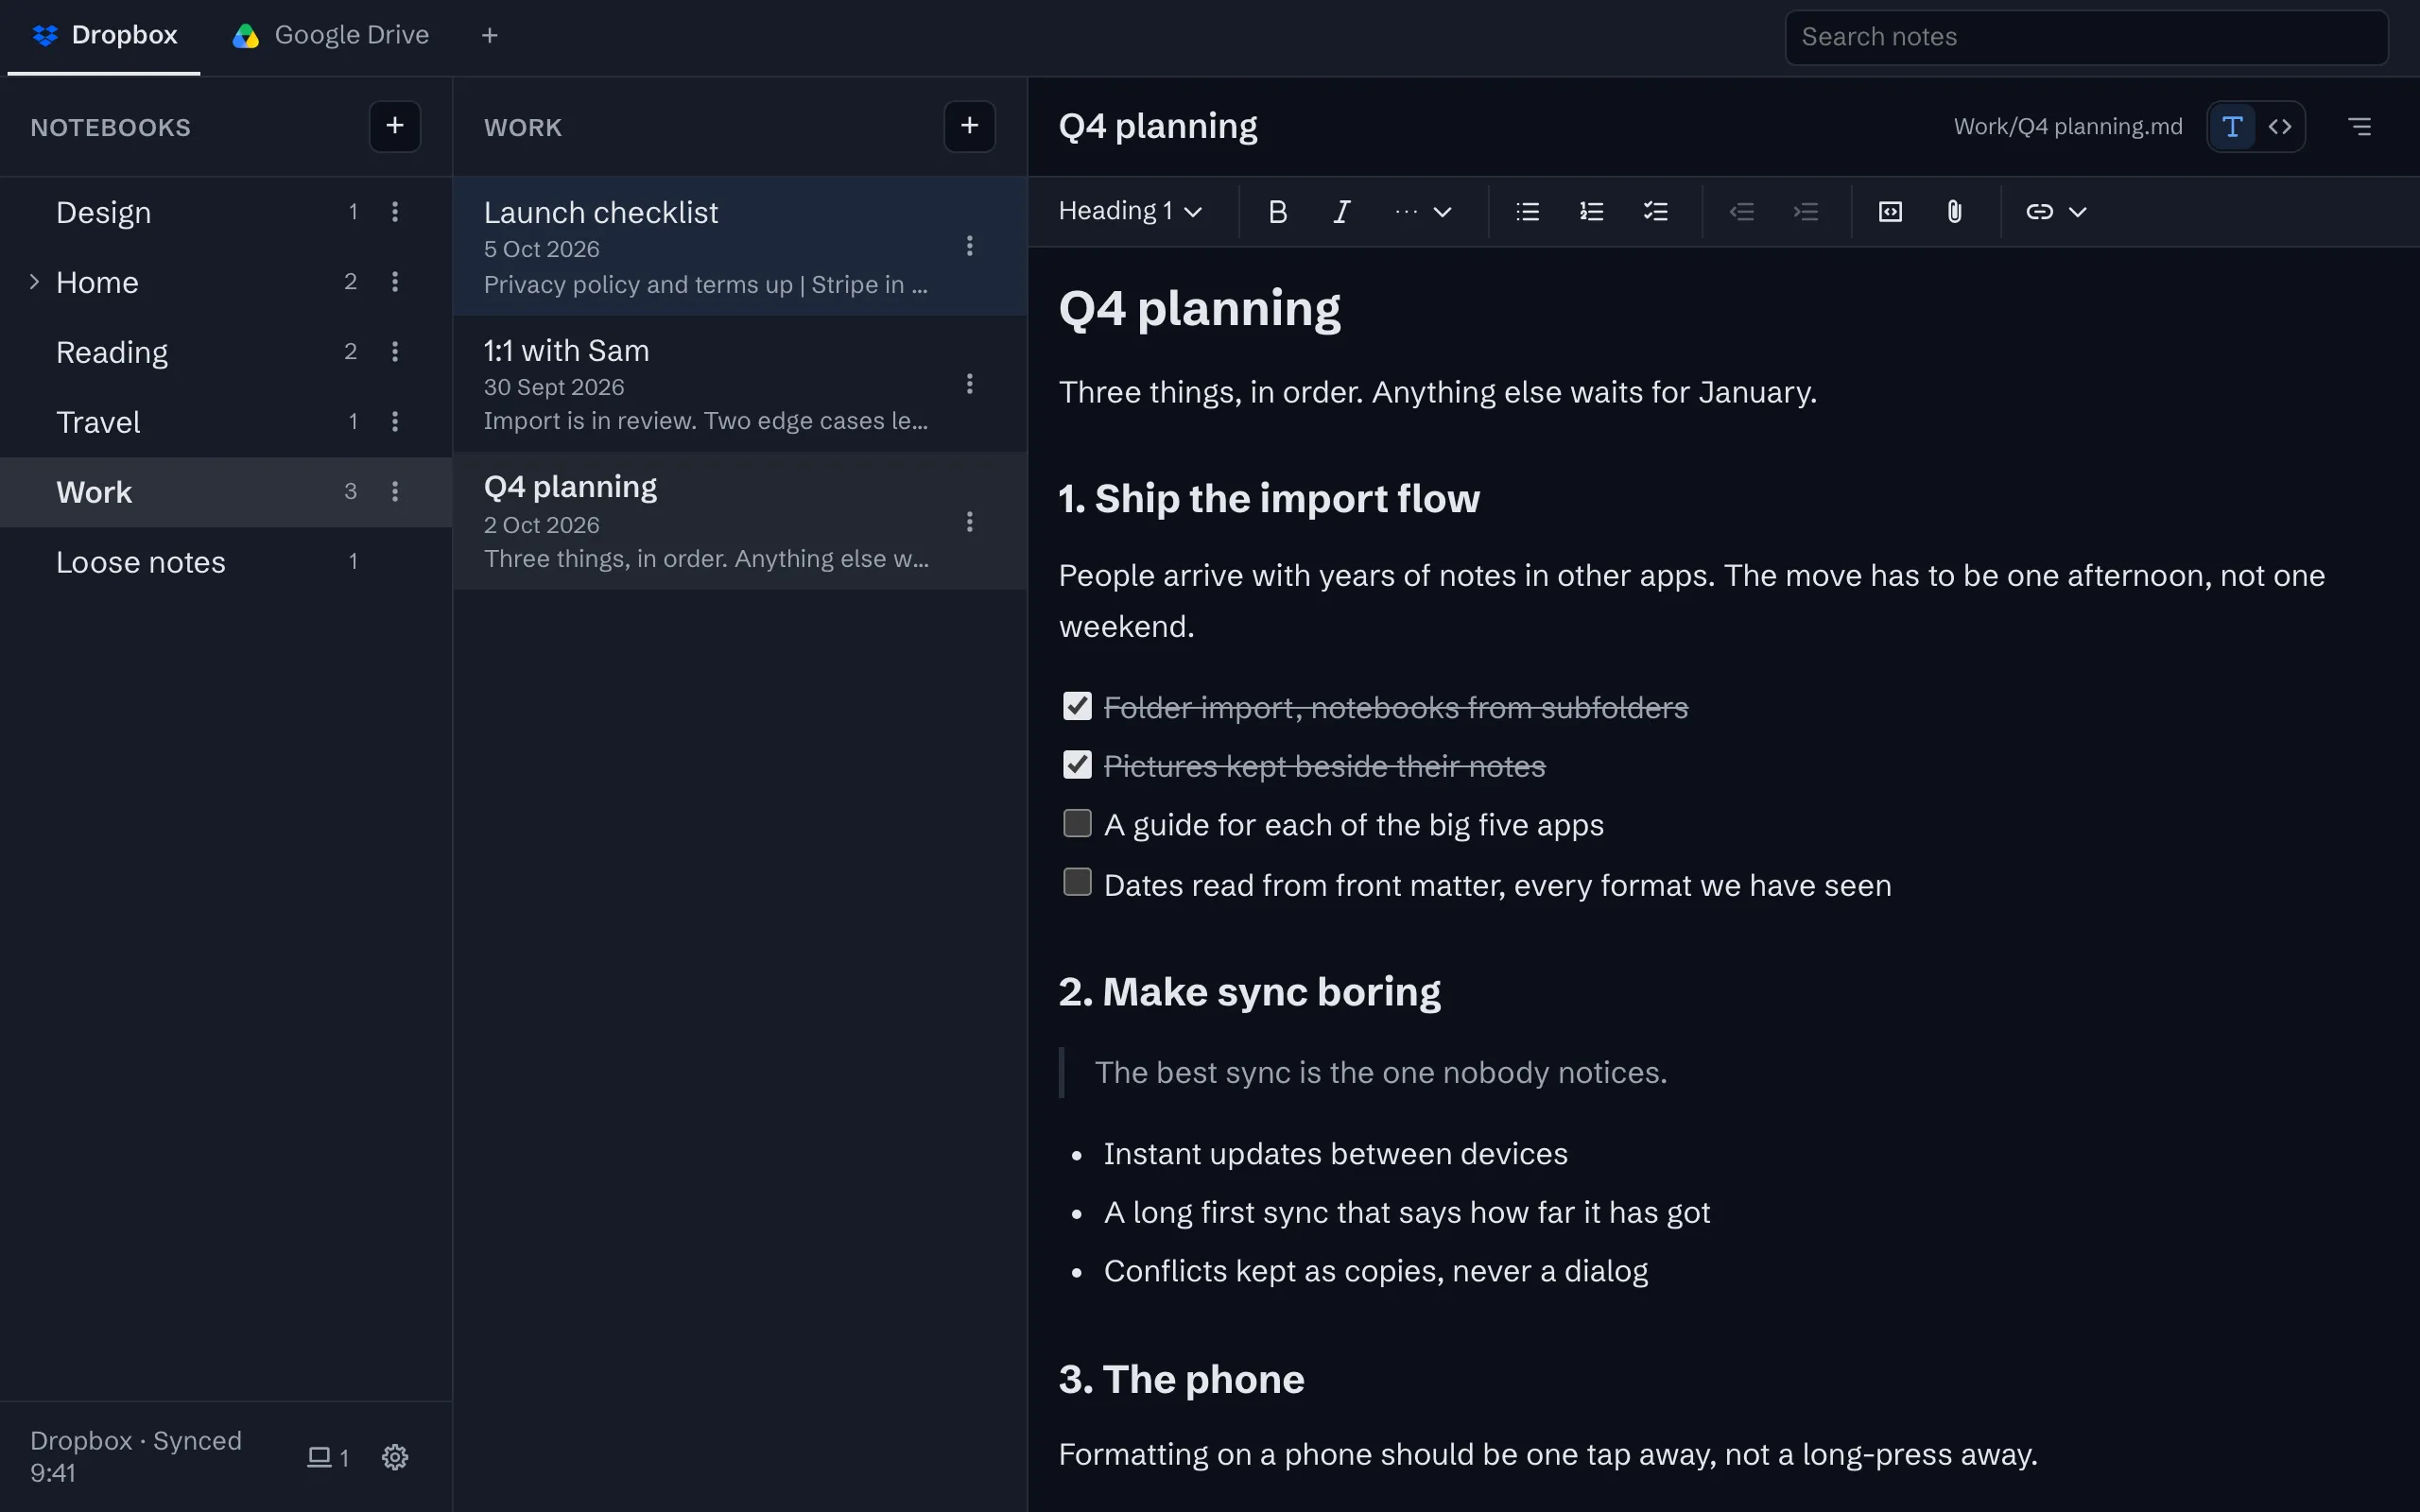Open the 1:1 with Sam note
Screen dimensions: 2420x1512
point(740,384)
